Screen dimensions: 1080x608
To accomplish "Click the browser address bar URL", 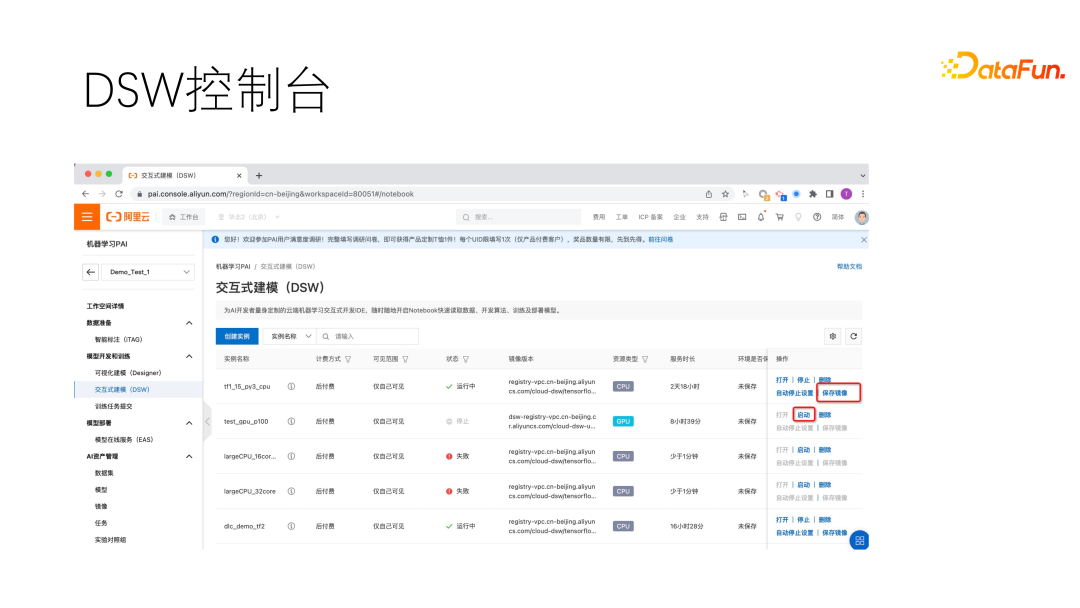I will pyautogui.click(x=280, y=194).
